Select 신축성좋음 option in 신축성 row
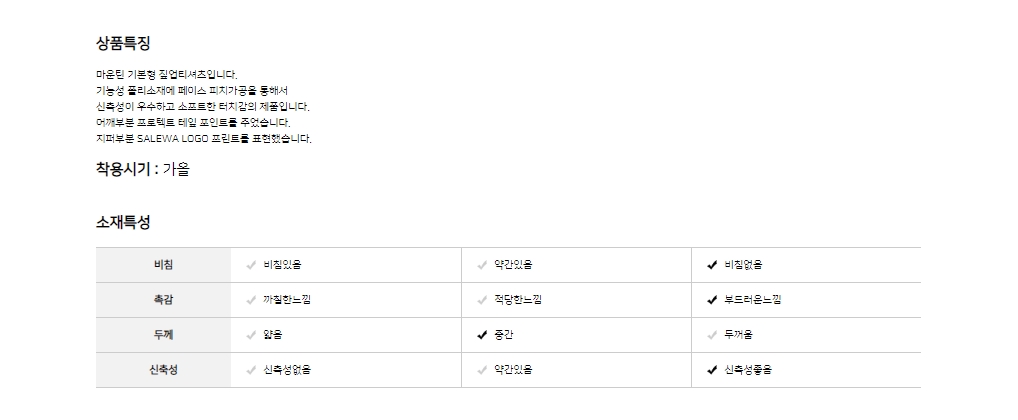Screen dimensions: 1018x420 click(x=748, y=370)
